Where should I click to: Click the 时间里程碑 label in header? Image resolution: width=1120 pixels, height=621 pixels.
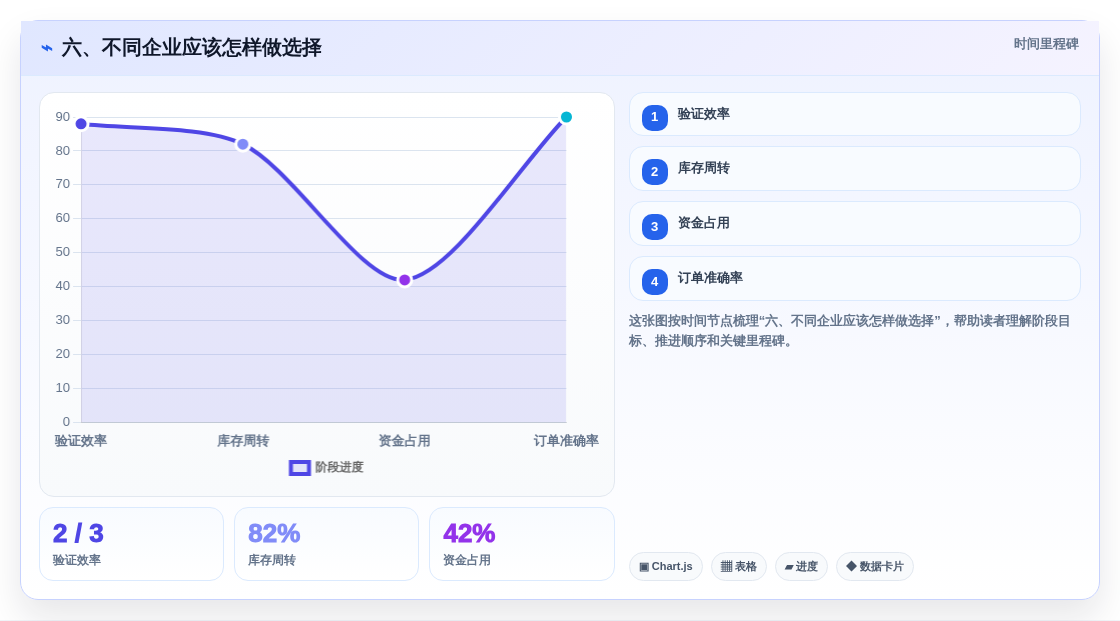pos(1046,44)
